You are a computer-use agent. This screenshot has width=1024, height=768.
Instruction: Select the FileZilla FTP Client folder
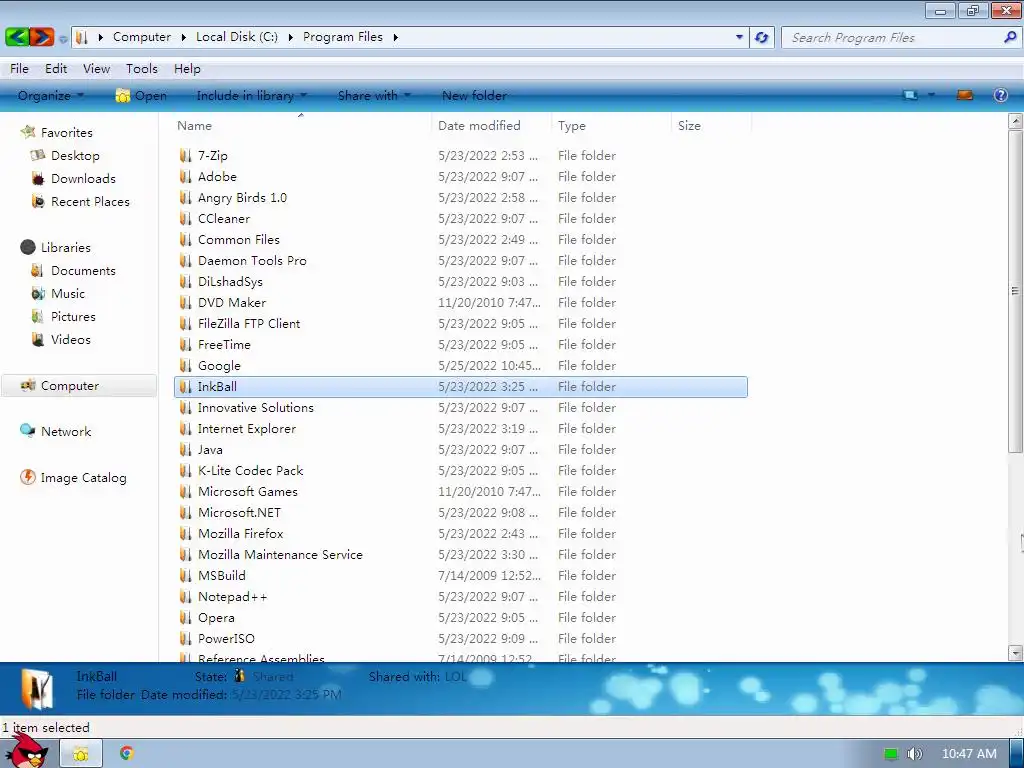460,323
